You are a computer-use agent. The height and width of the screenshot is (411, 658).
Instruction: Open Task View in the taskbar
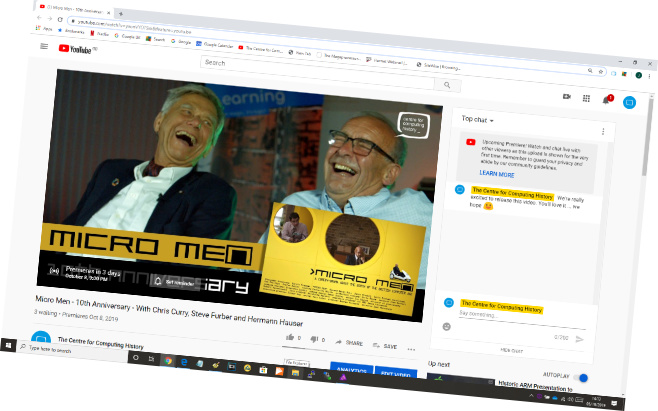[x=151, y=359]
